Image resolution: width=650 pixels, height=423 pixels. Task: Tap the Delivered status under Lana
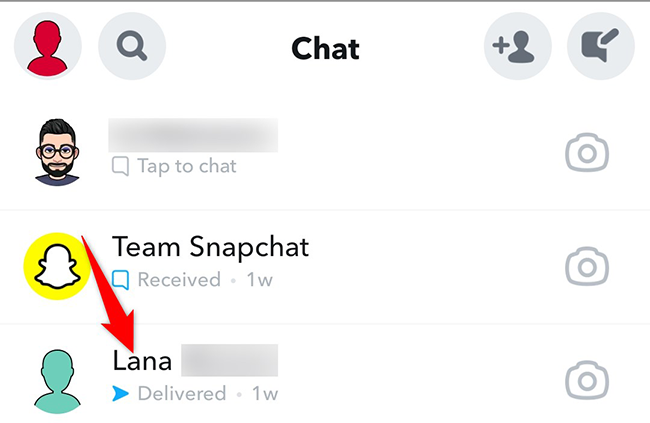(182, 393)
